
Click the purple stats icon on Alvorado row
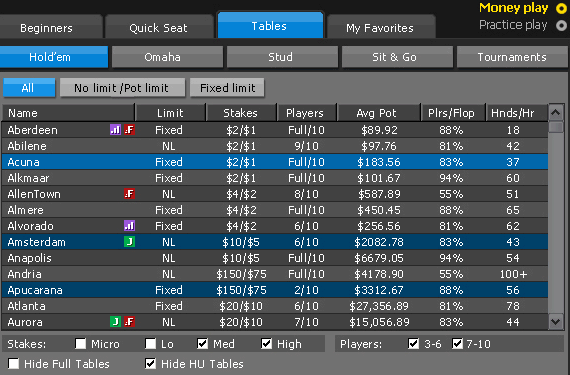click(129, 226)
